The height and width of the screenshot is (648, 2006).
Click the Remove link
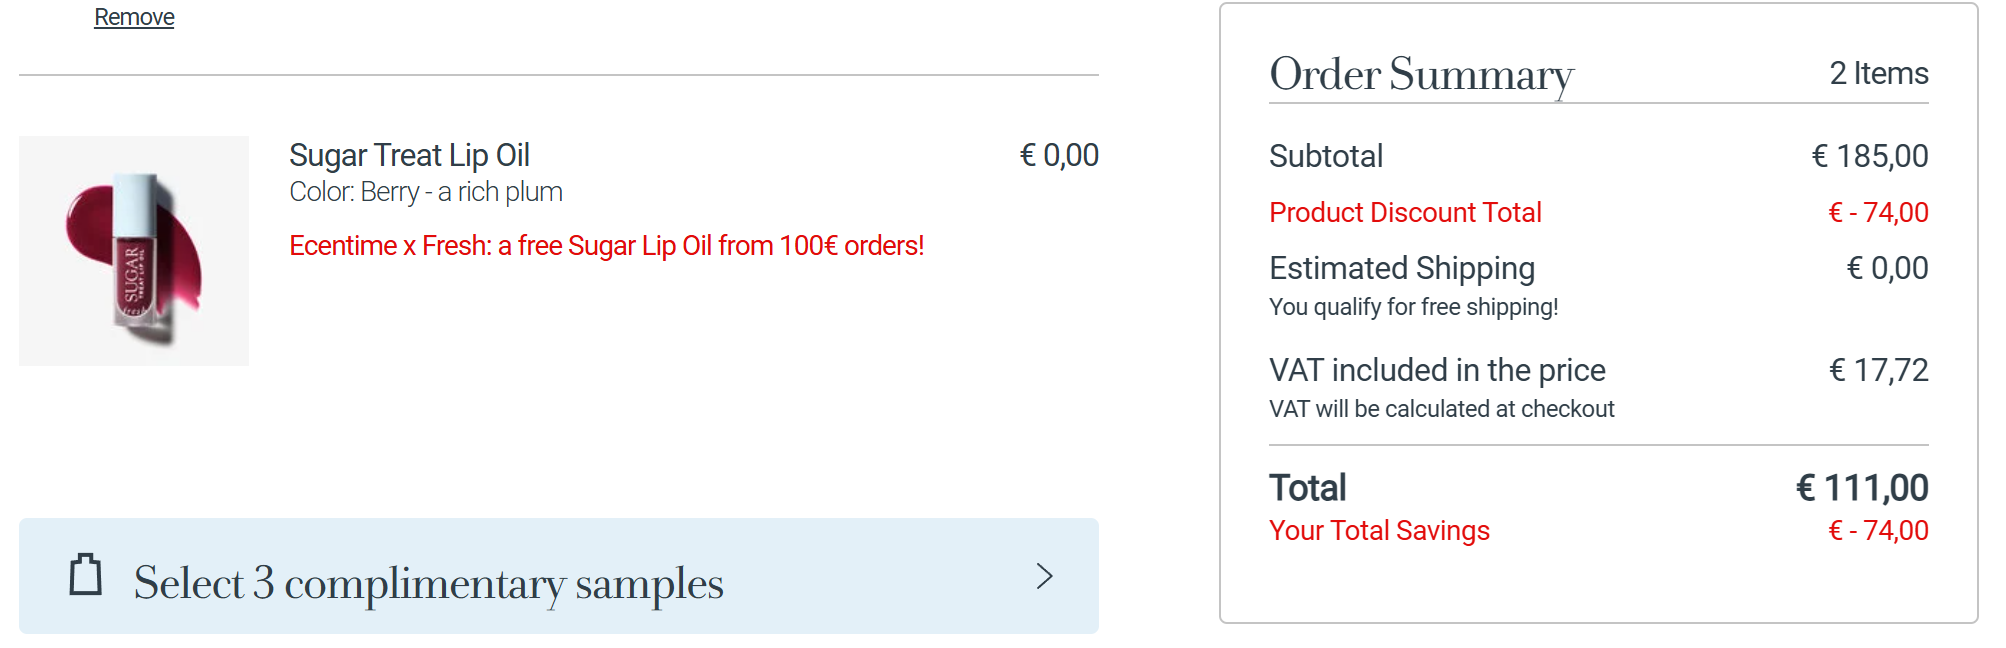click(x=134, y=17)
